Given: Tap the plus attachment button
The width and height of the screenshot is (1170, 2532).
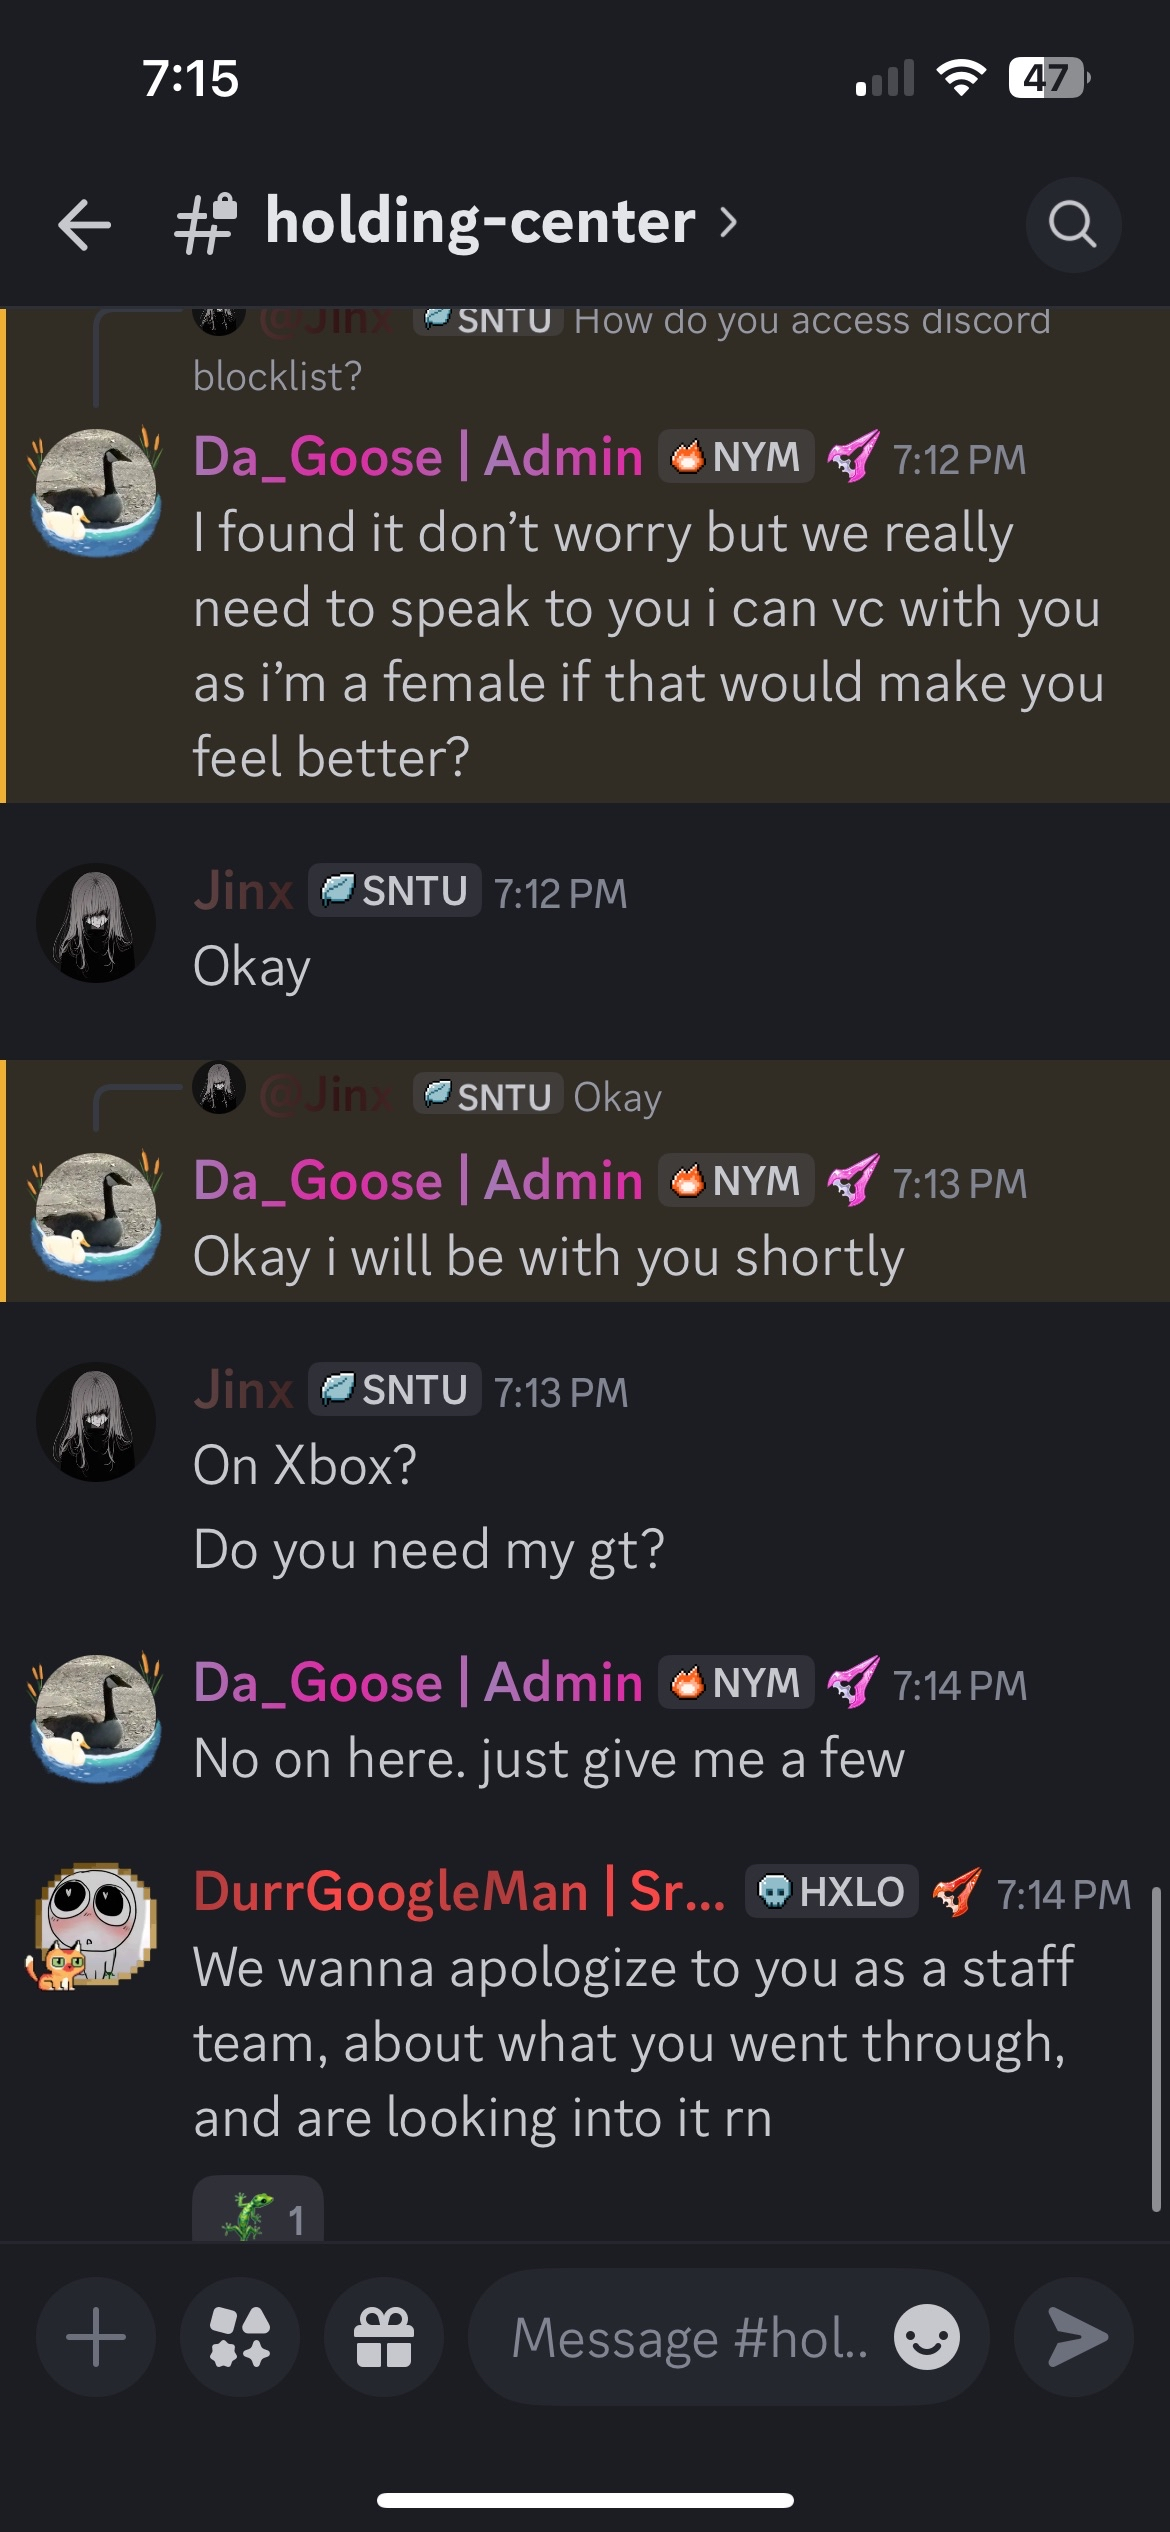Looking at the screenshot, I should (x=96, y=2337).
